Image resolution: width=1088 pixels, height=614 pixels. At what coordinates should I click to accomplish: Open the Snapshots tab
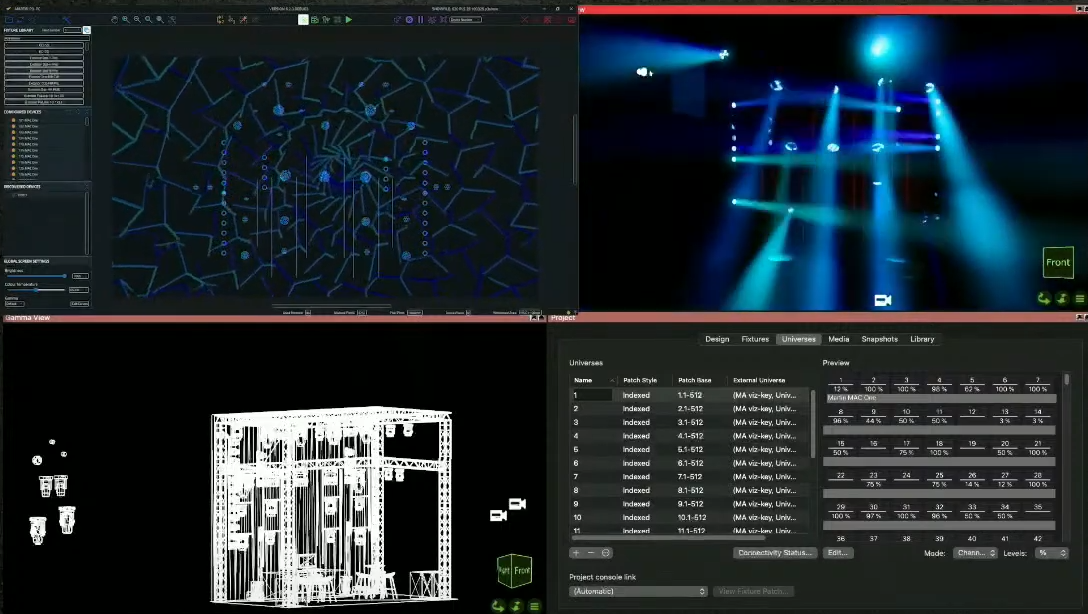[879, 339]
